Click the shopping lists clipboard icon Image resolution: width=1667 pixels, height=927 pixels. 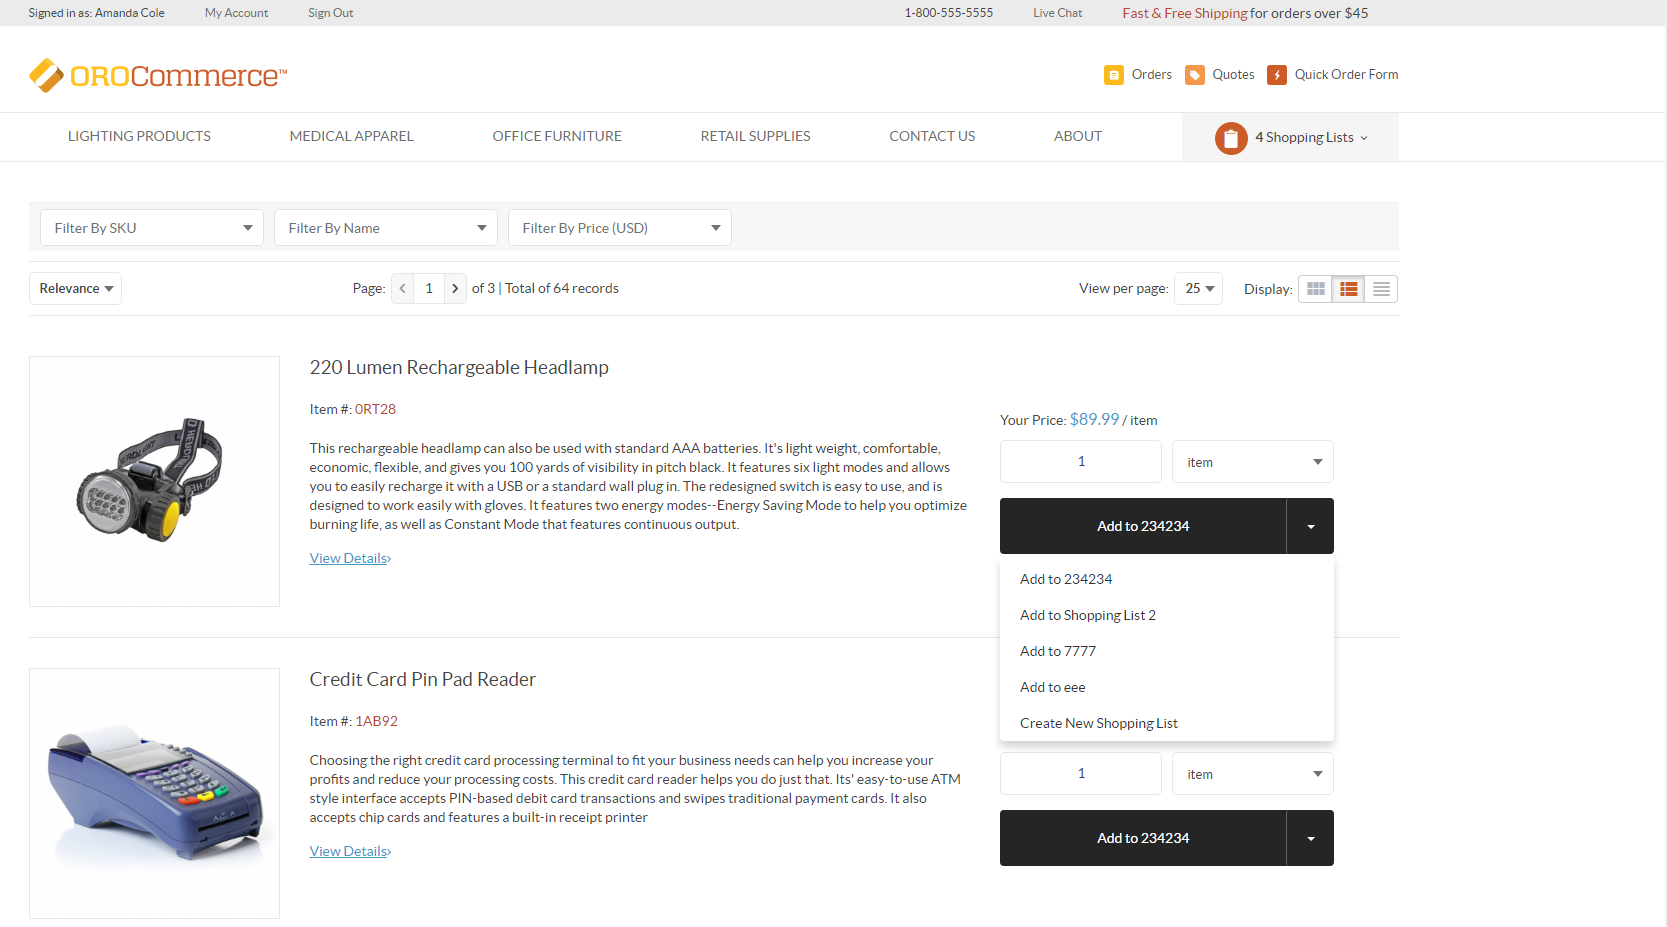pos(1231,138)
